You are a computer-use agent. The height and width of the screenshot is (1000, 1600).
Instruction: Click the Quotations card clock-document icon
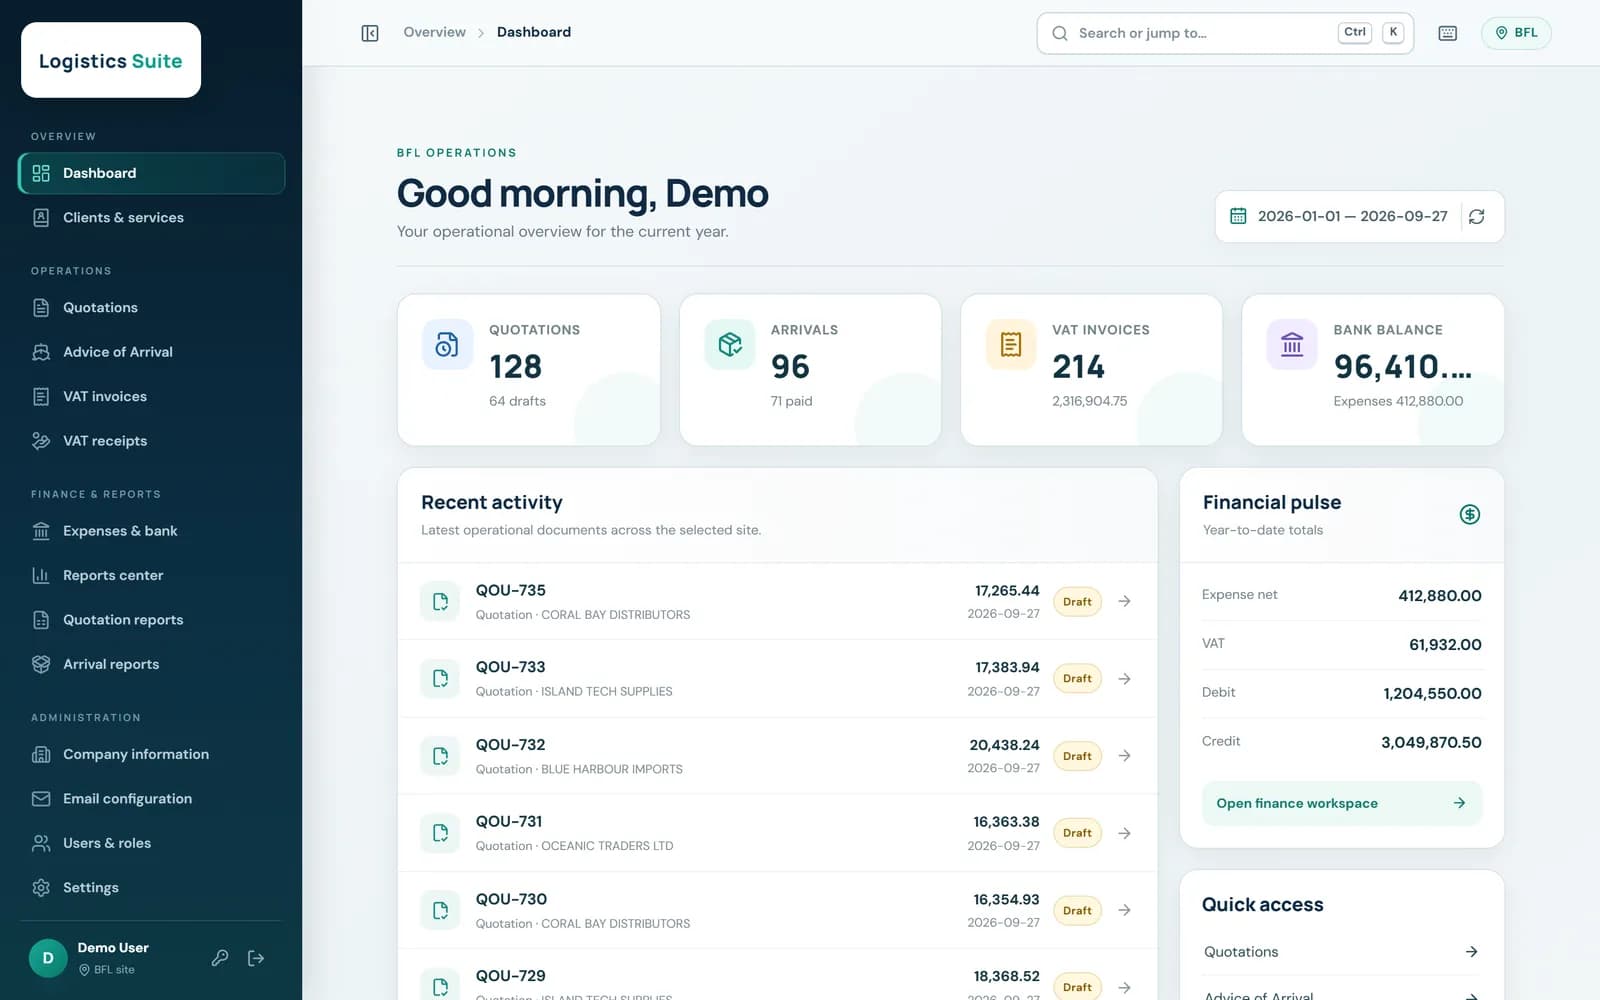pos(447,344)
